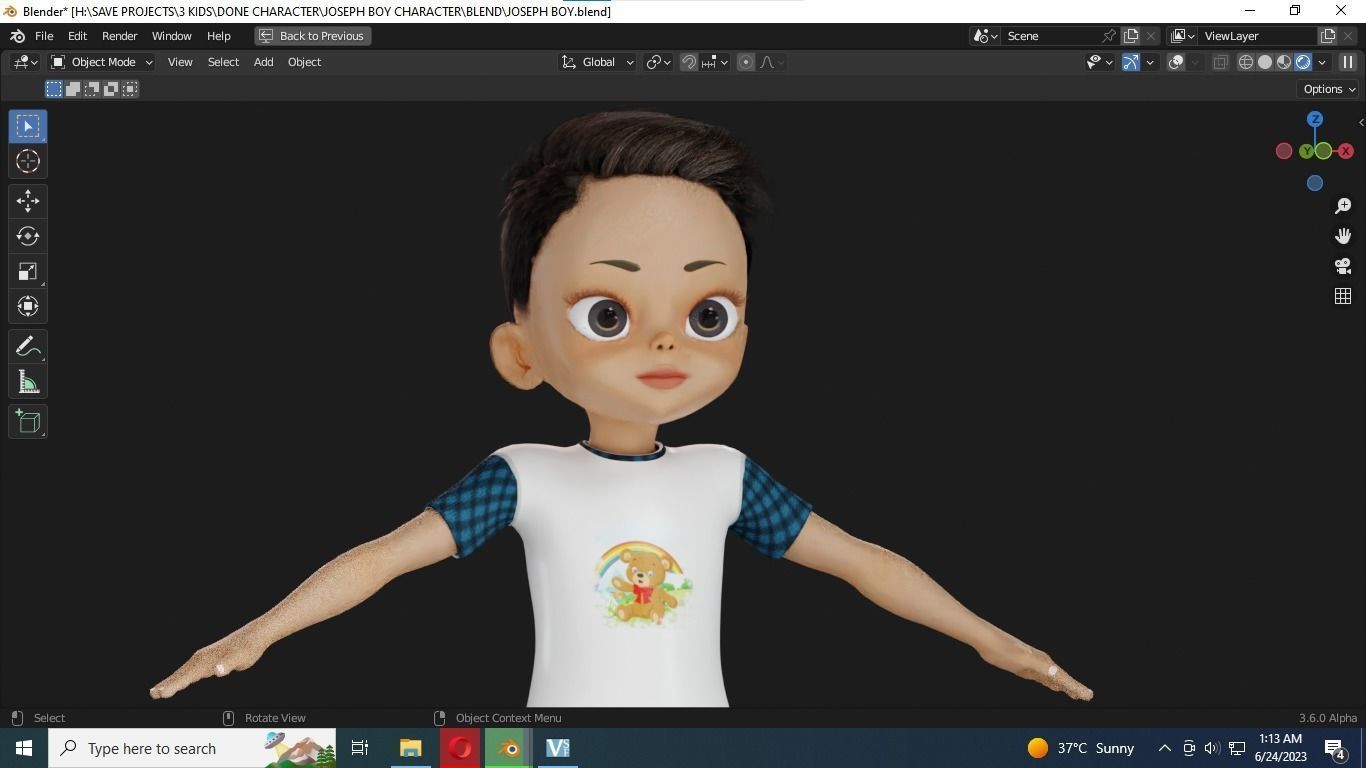This screenshot has height=768, width=1366.
Task: Open the Edit menu
Action: tap(77, 36)
